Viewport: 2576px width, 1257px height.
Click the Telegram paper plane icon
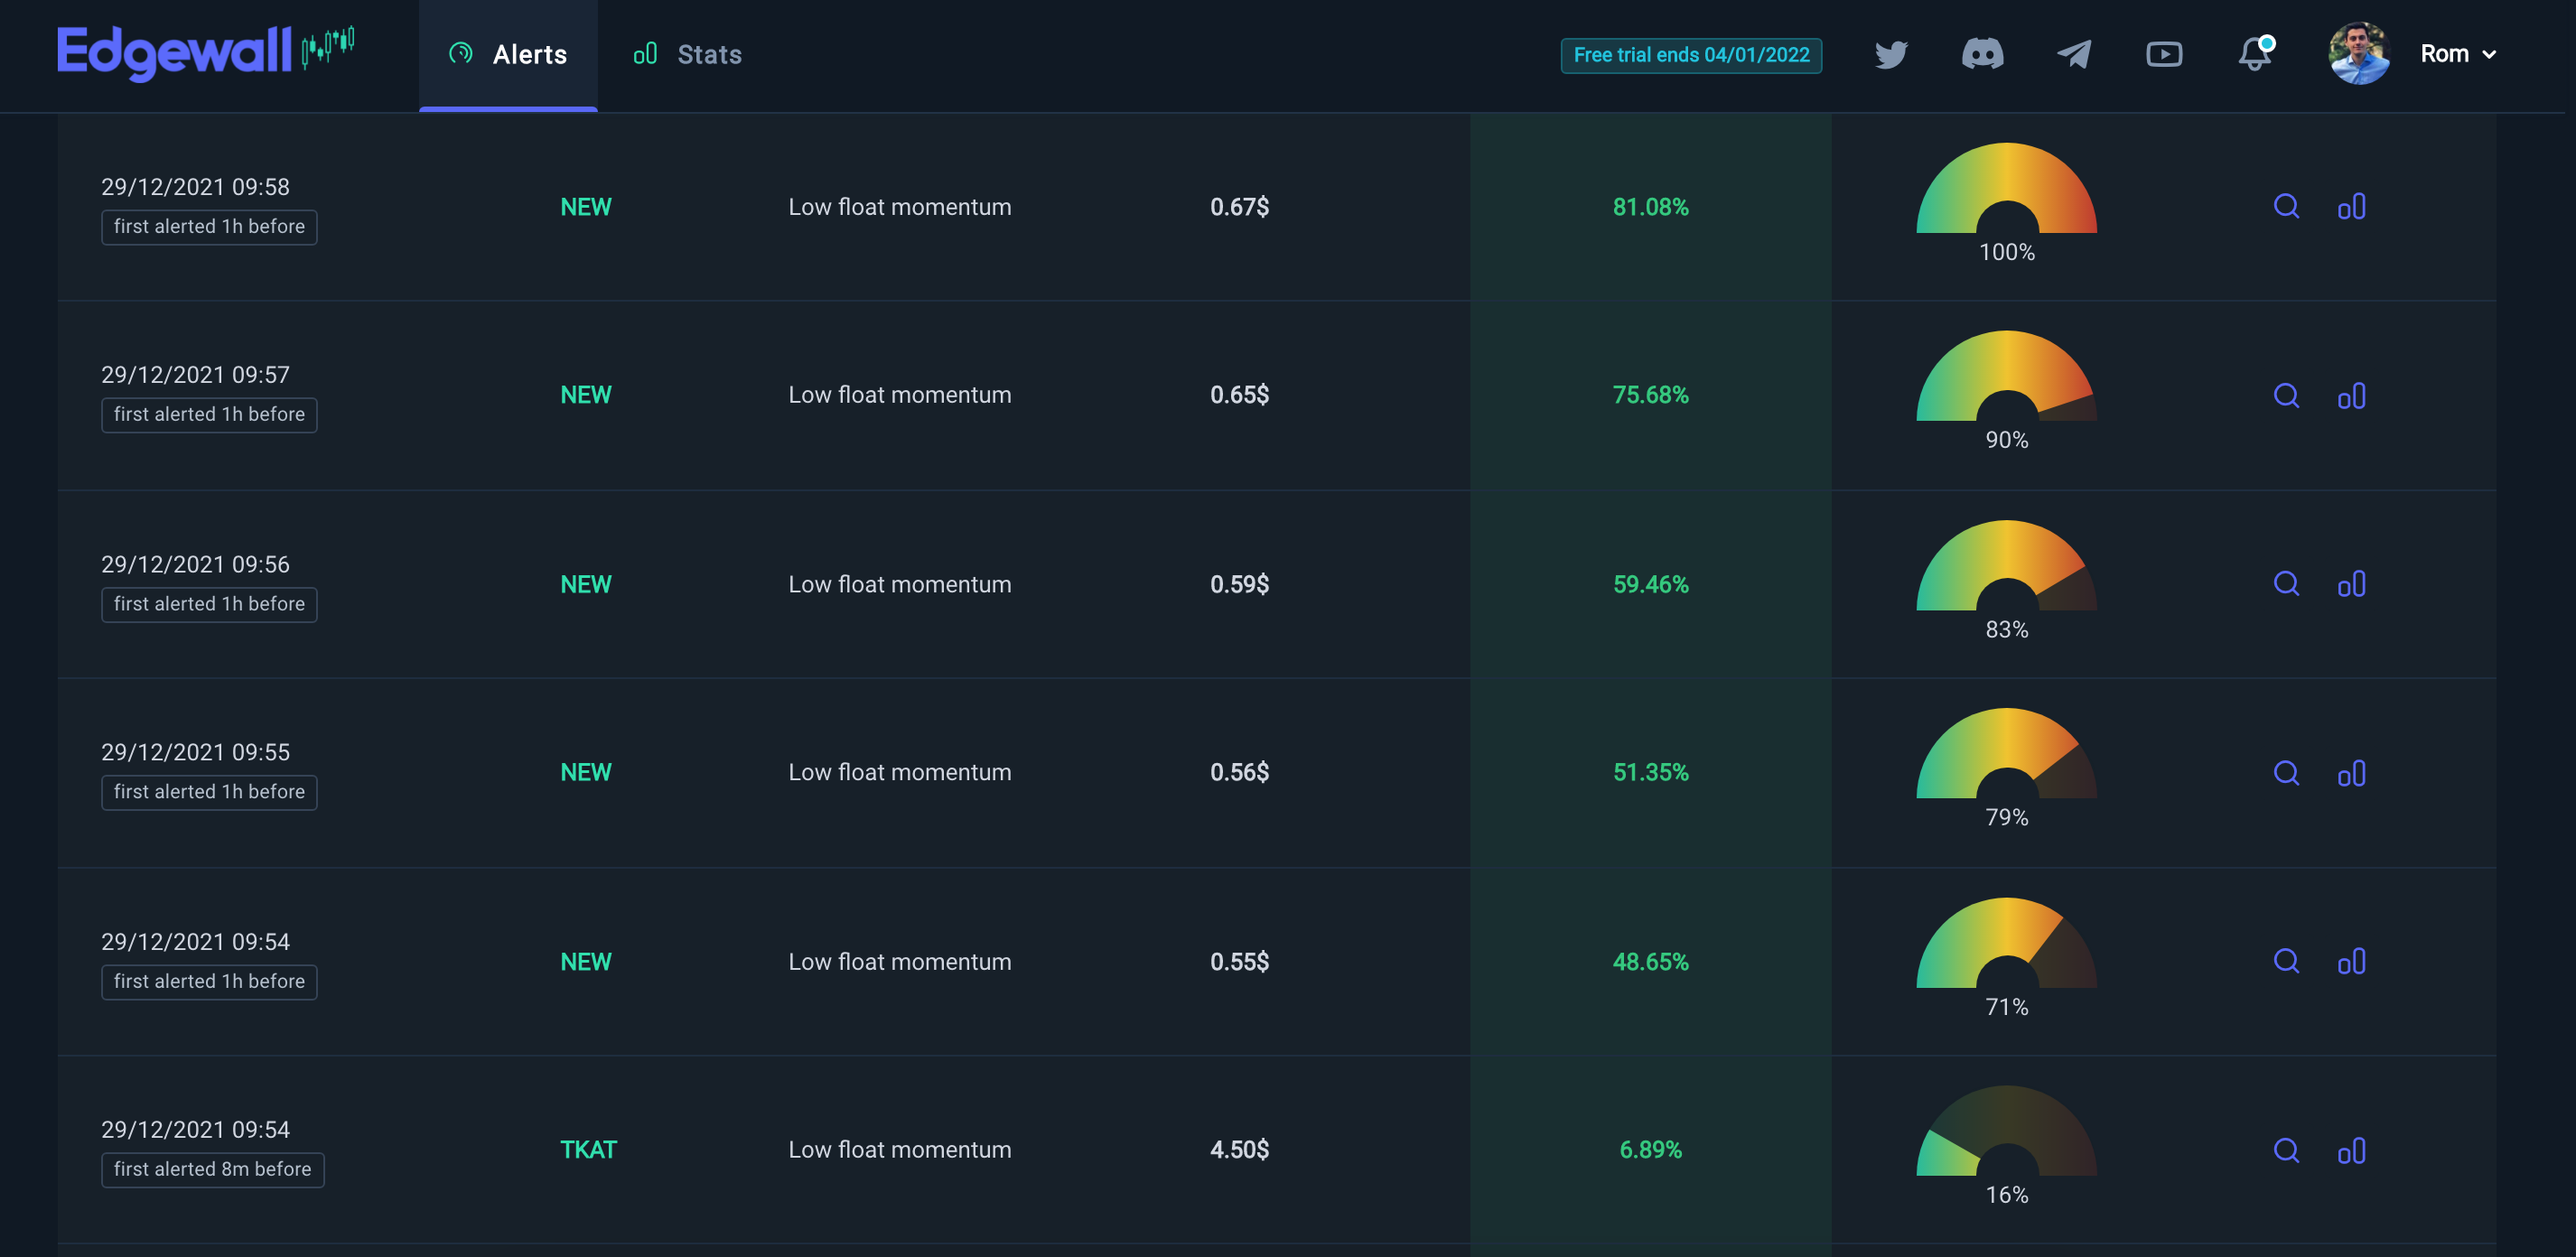[x=2073, y=54]
